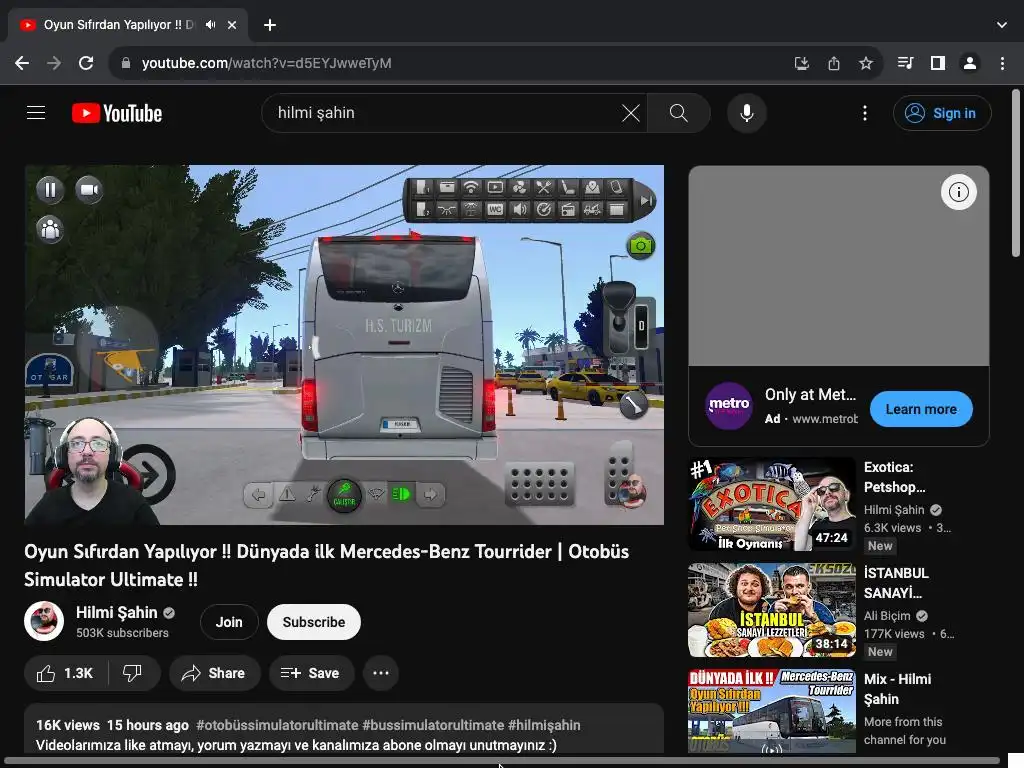The width and height of the screenshot is (1024, 768).
Task: Click the vertical page scrollbar
Action: click(x=1016, y=173)
